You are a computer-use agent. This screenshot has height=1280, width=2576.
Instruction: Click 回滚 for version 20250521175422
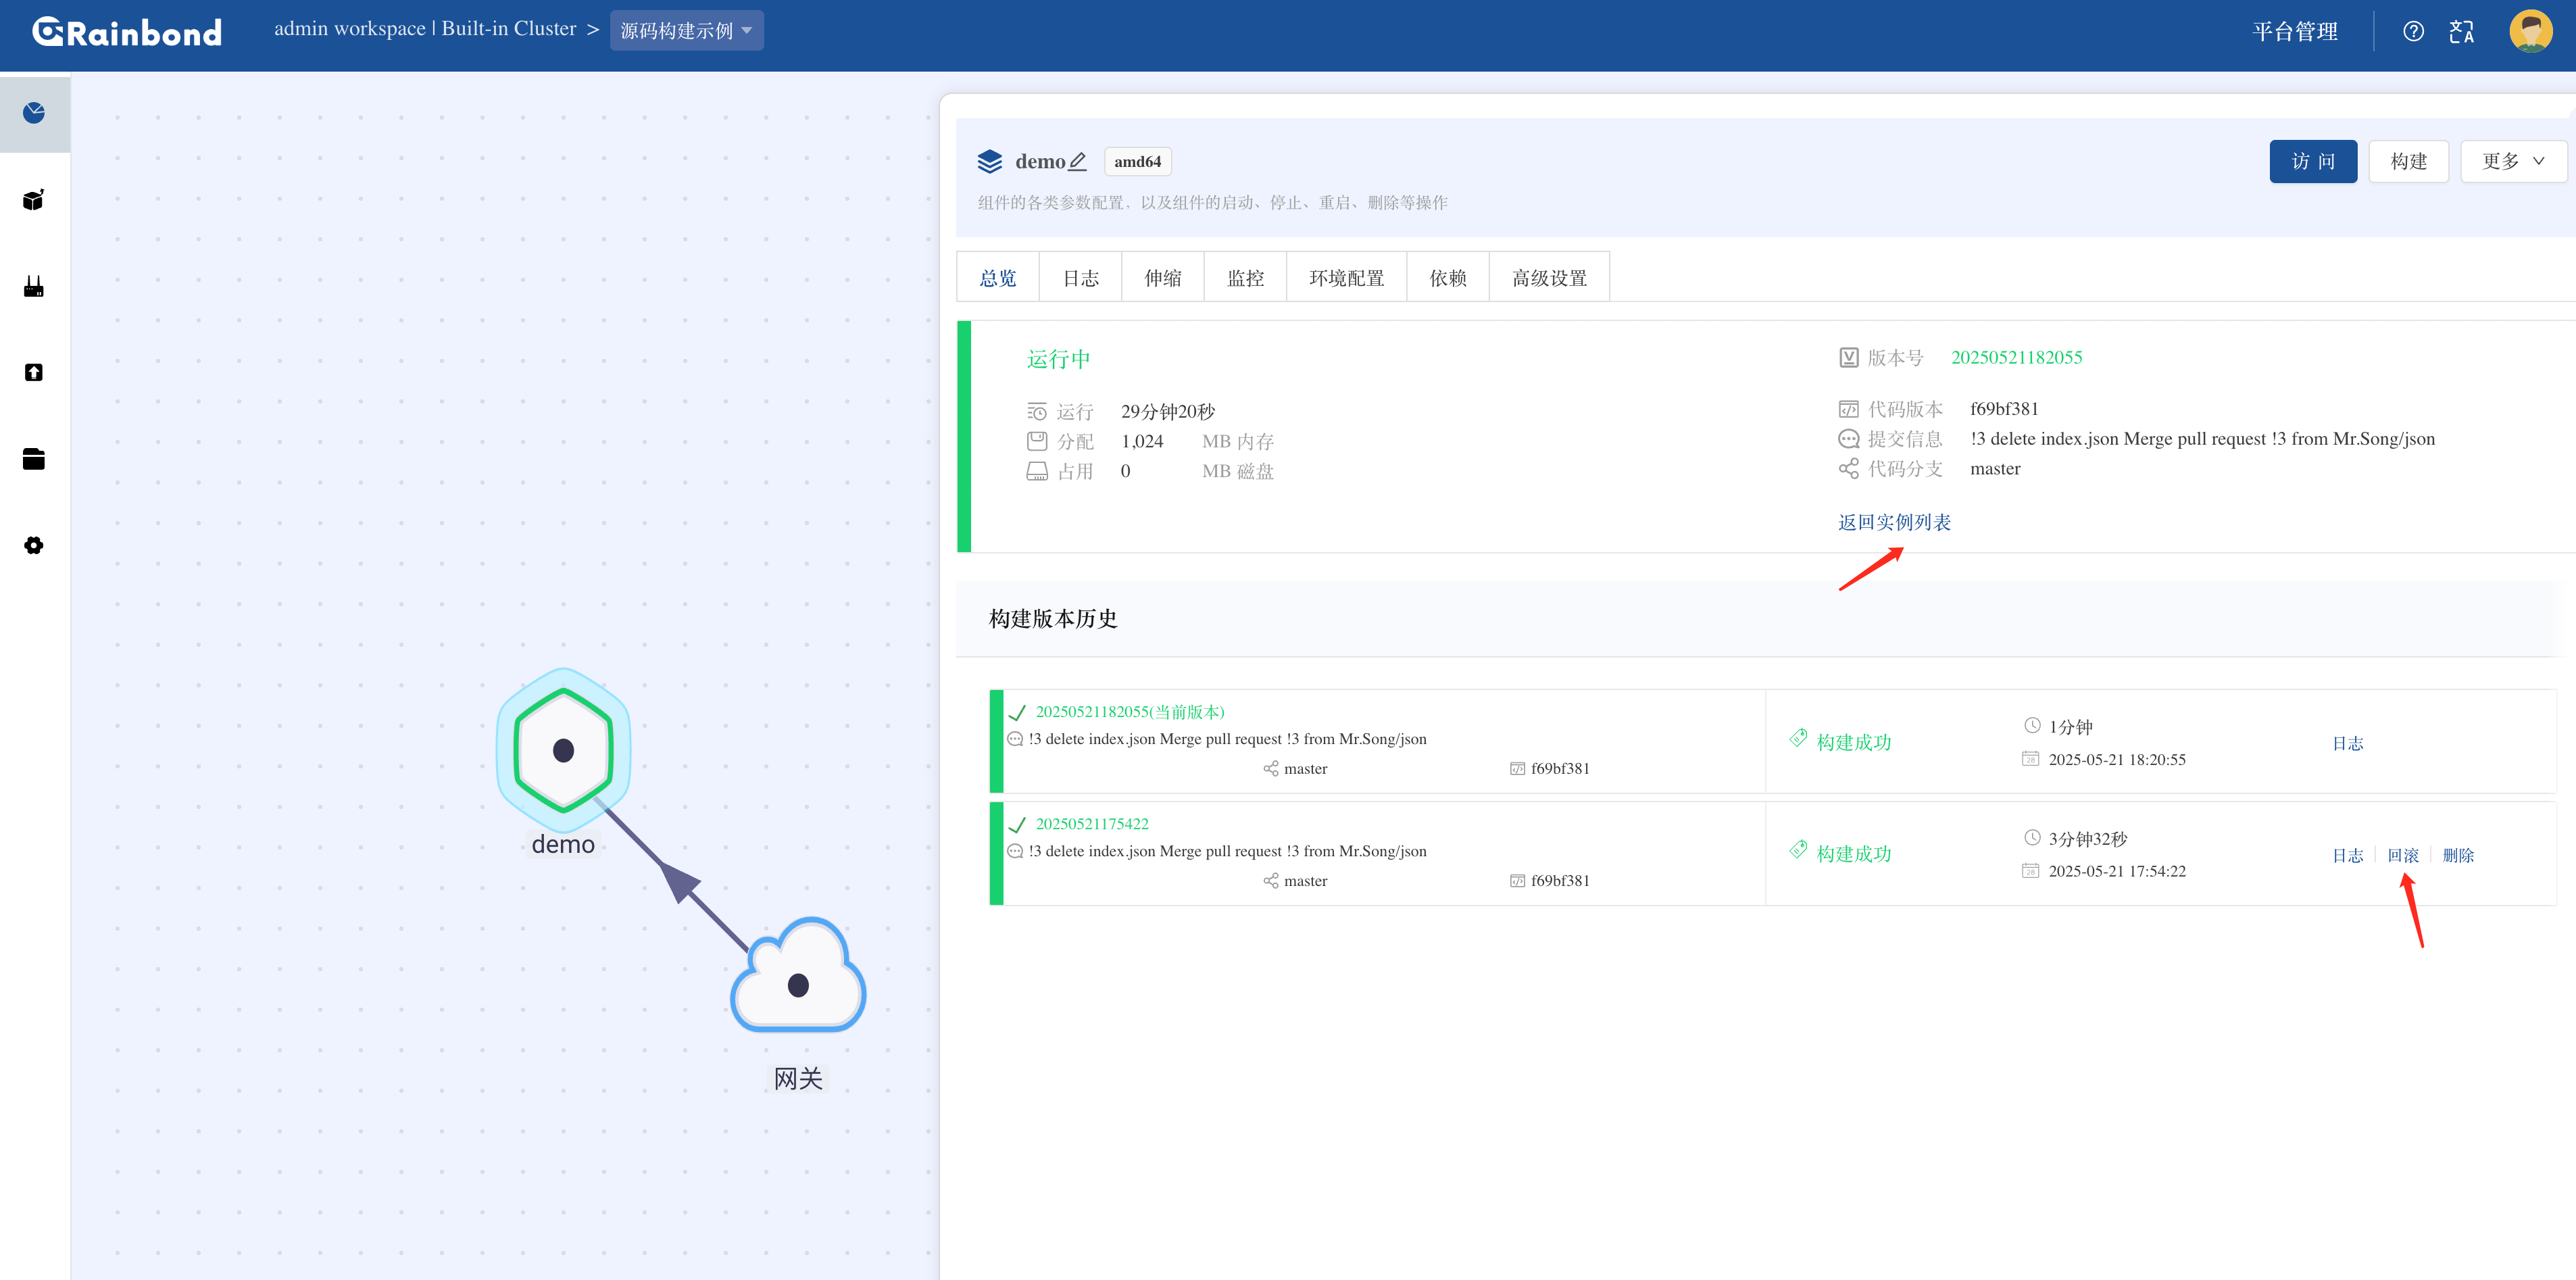click(x=2402, y=855)
